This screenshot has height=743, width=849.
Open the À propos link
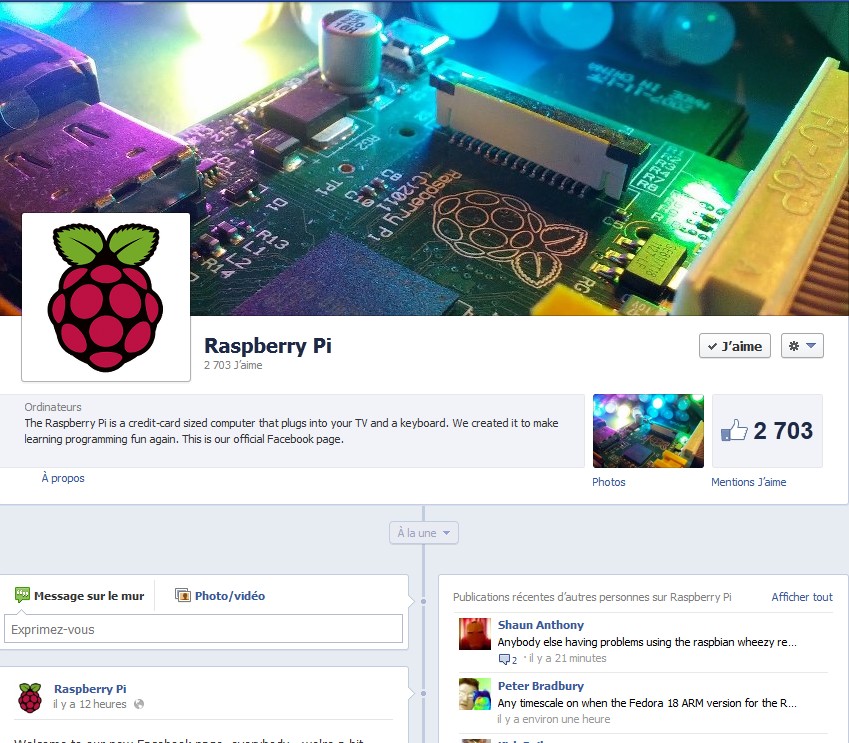tap(63, 478)
